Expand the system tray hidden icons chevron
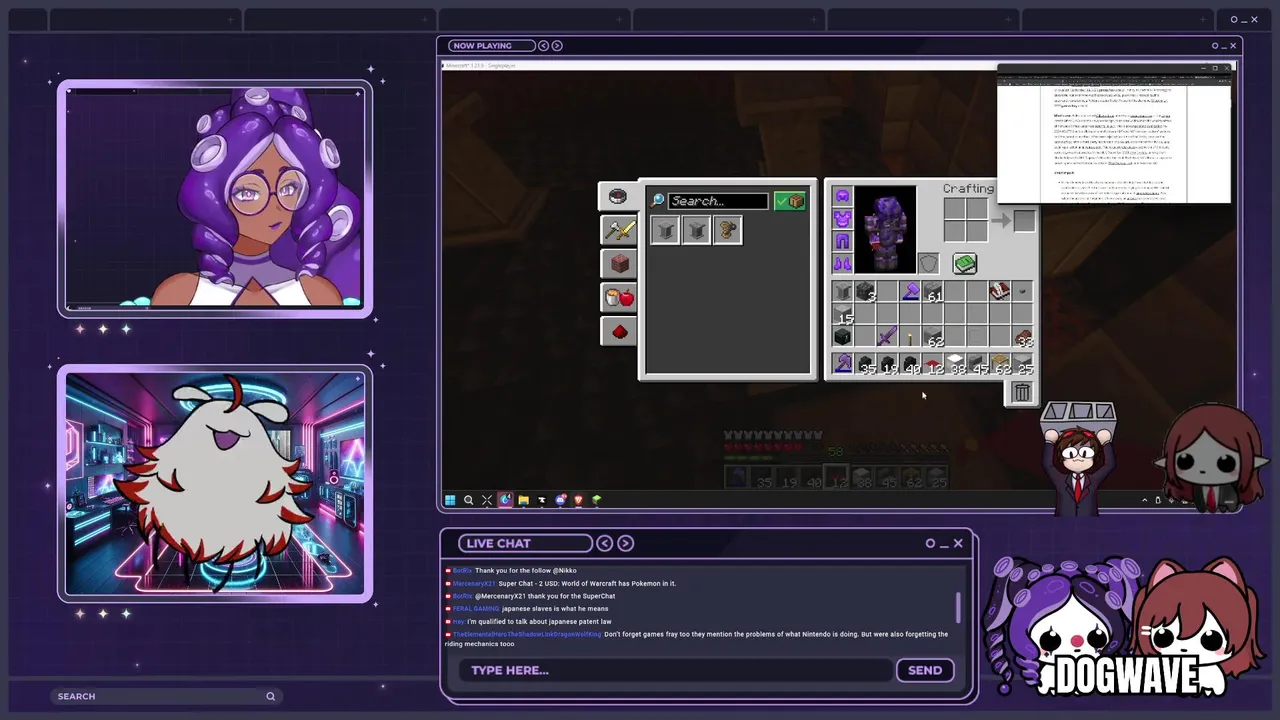1280x720 pixels. [x=1145, y=500]
